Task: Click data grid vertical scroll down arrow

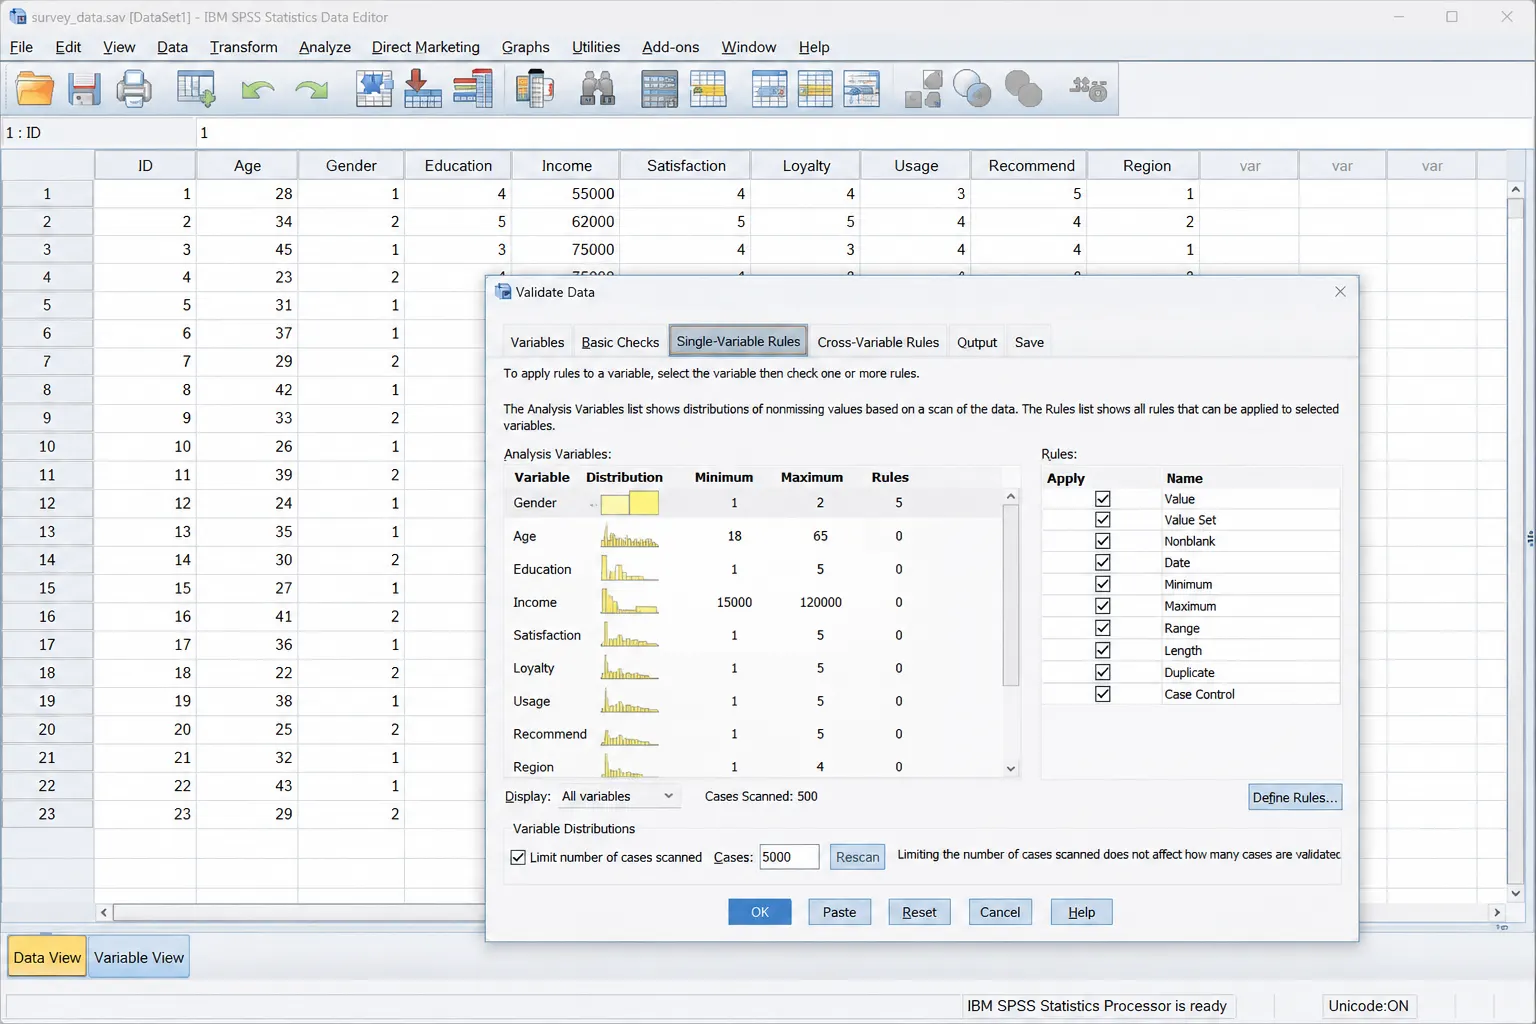Action: coord(1515,893)
